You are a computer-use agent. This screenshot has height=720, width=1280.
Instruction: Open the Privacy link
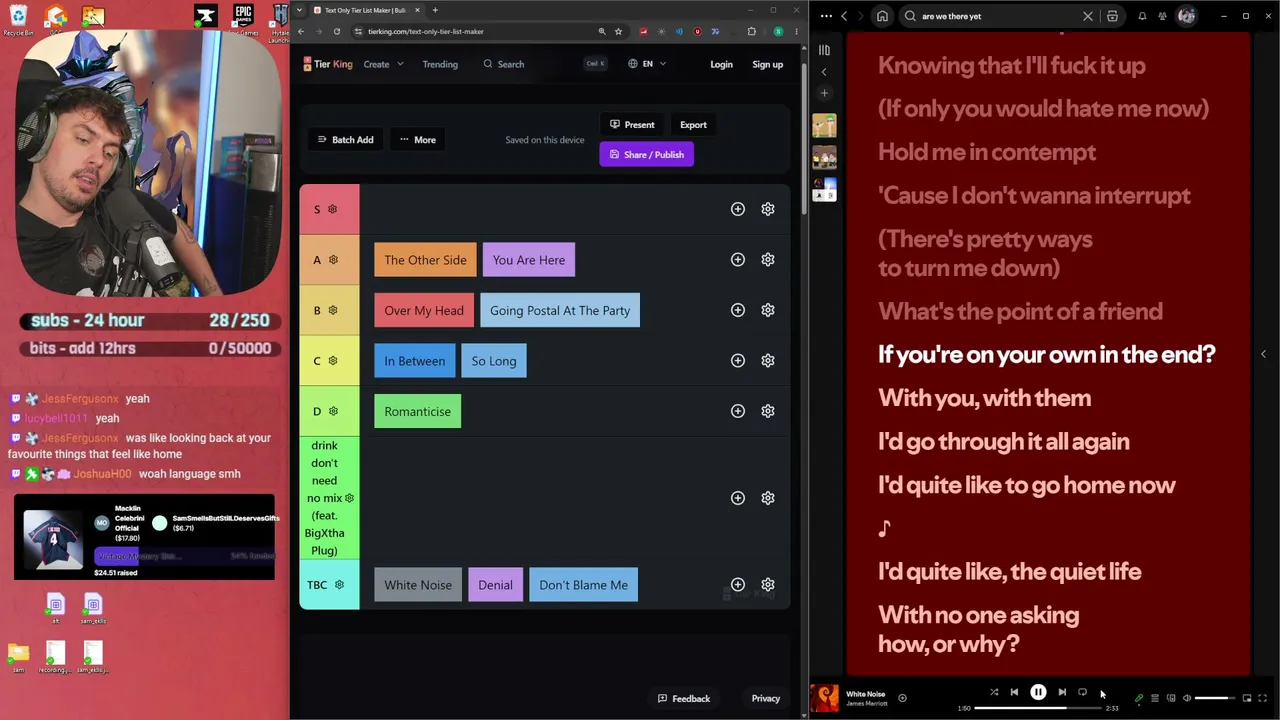766,699
